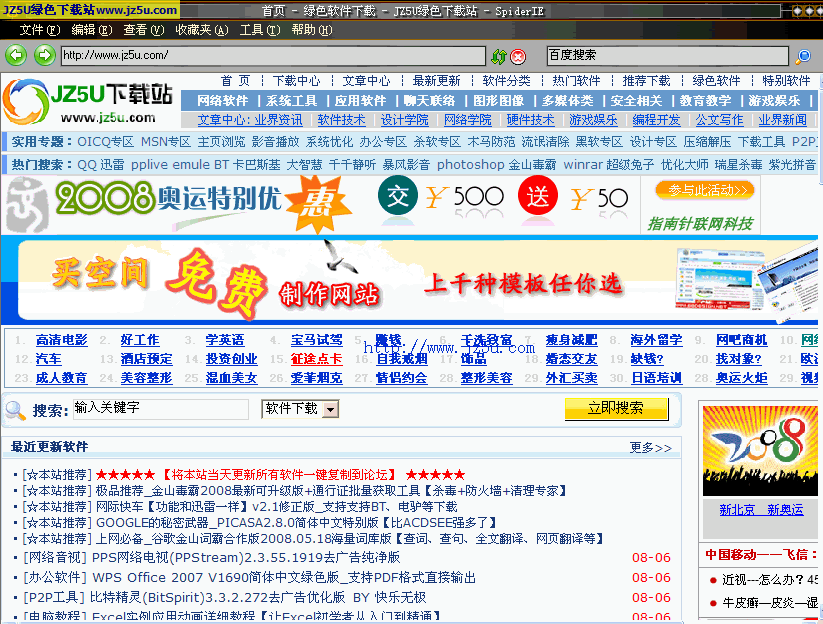Open the 绿色软件 navigation link
The height and width of the screenshot is (624, 823).
coord(716,81)
